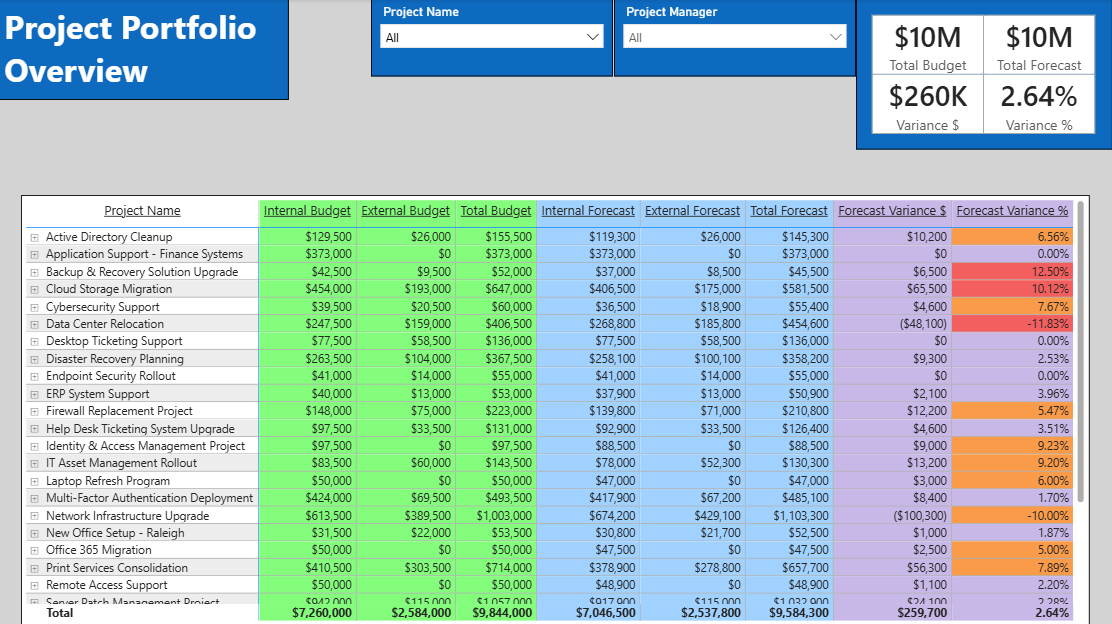Sort by External Forecast column header

click(x=692, y=211)
